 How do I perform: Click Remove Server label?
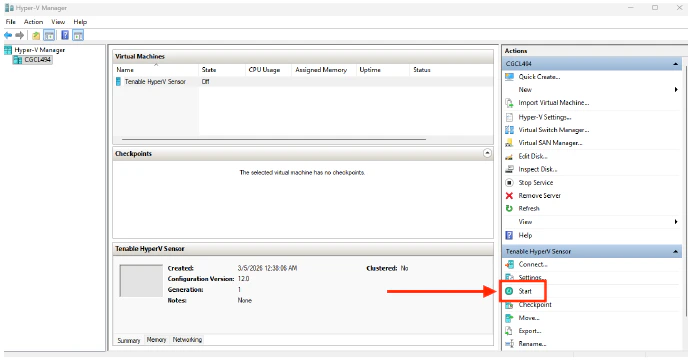click(540, 195)
